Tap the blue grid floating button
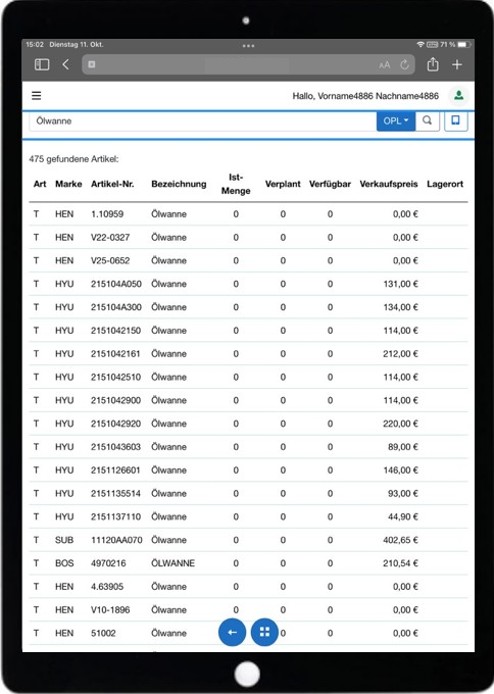This screenshot has width=494, height=694. (x=265, y=632)
